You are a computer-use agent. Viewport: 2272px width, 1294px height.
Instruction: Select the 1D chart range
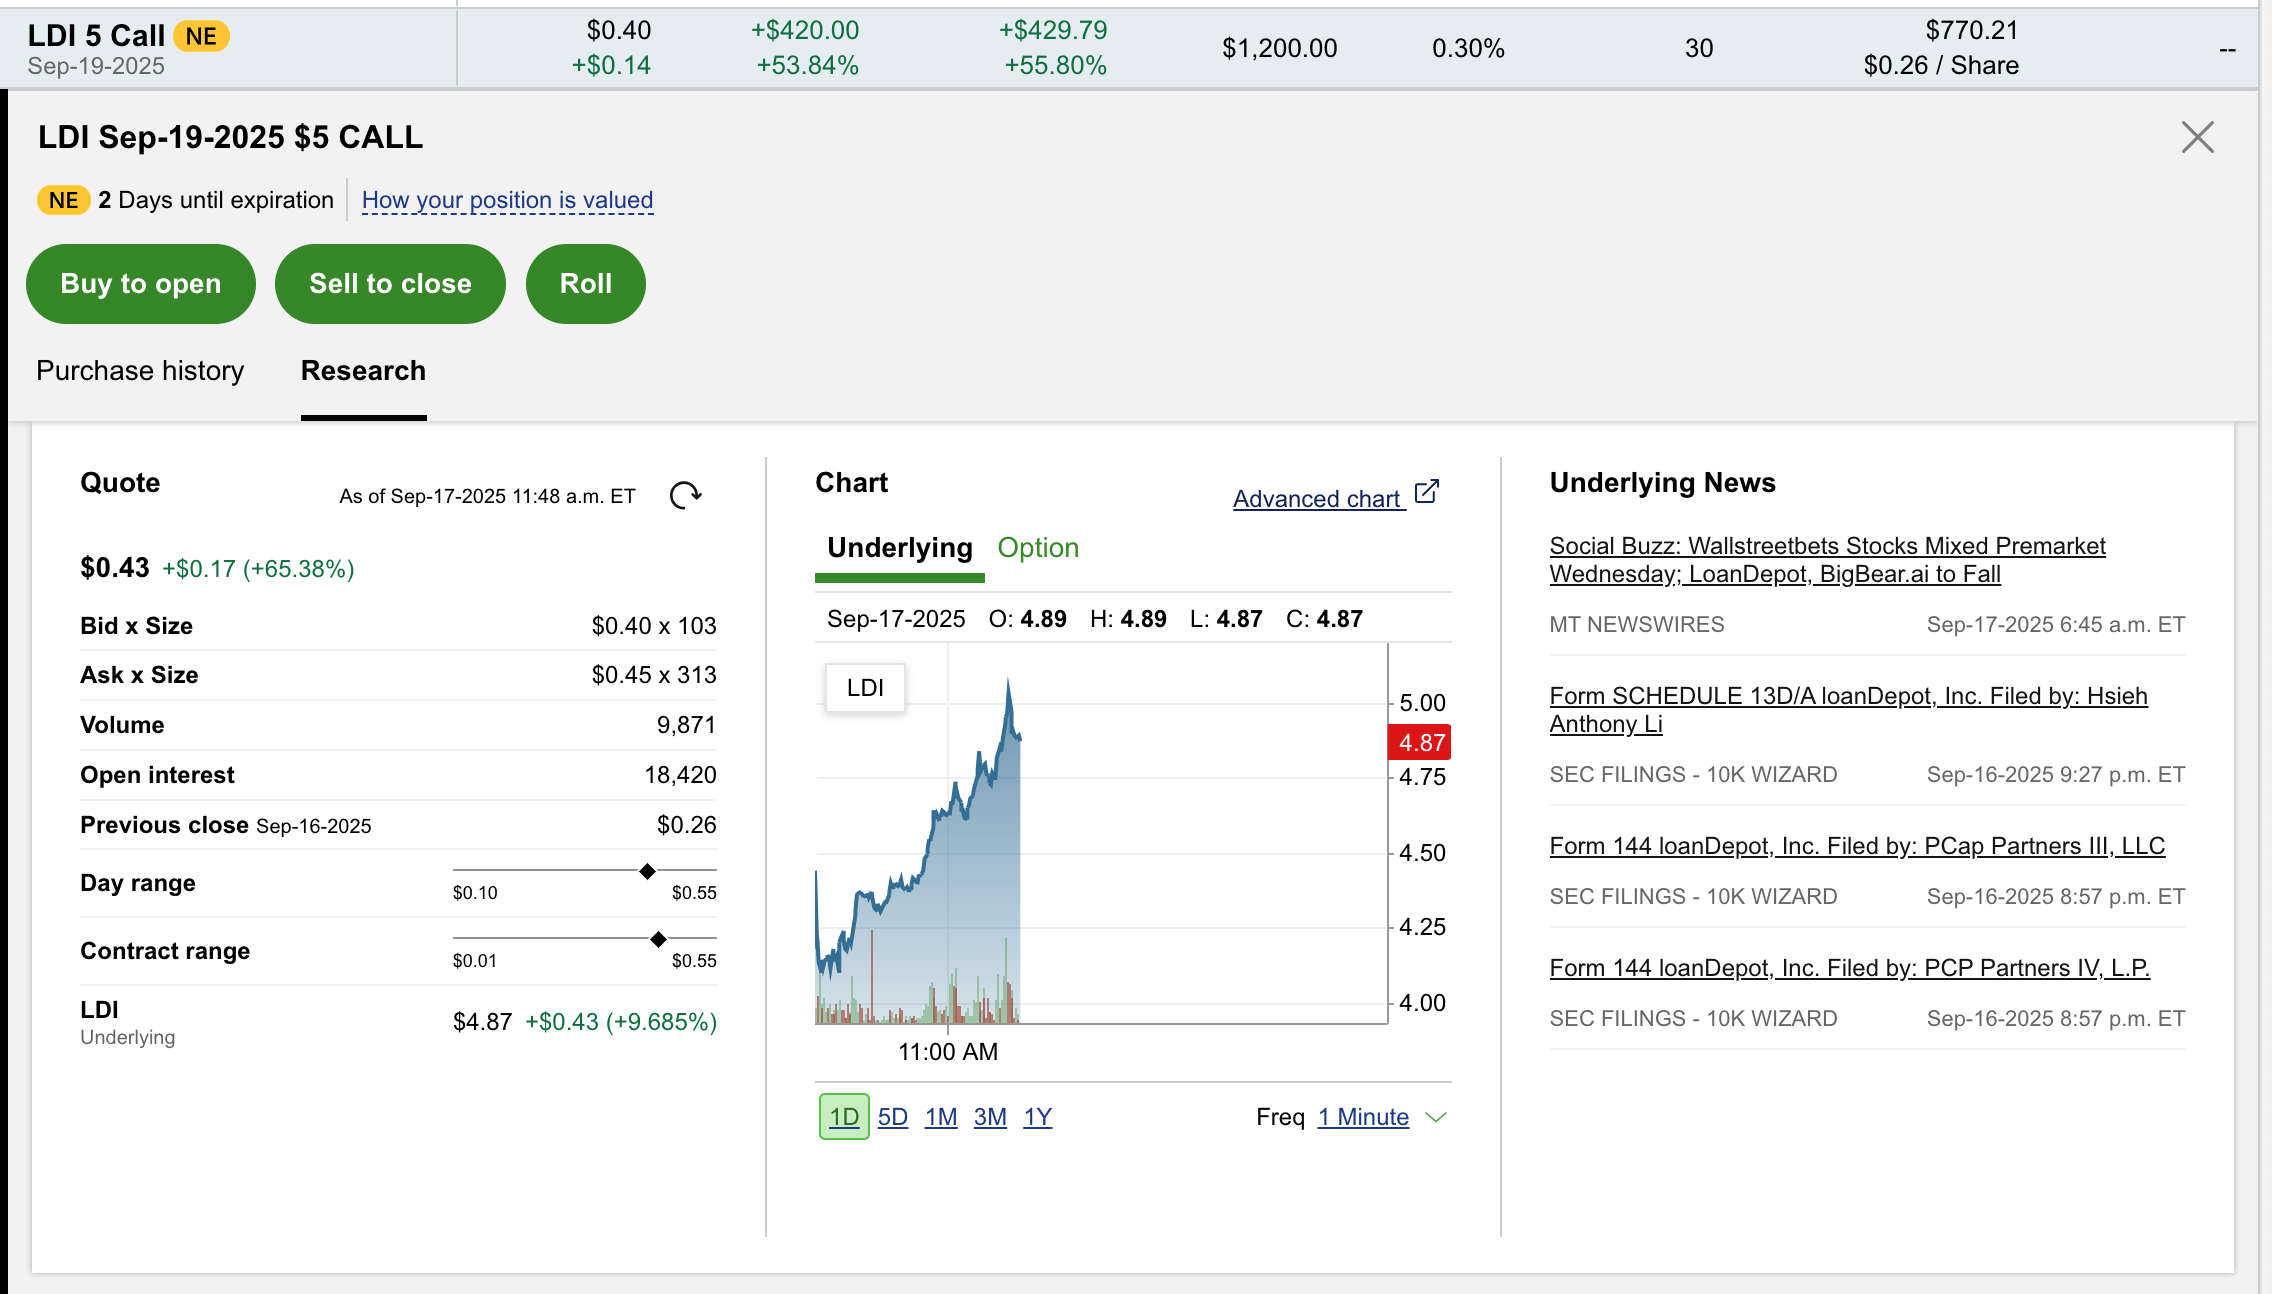[844, 1117]
